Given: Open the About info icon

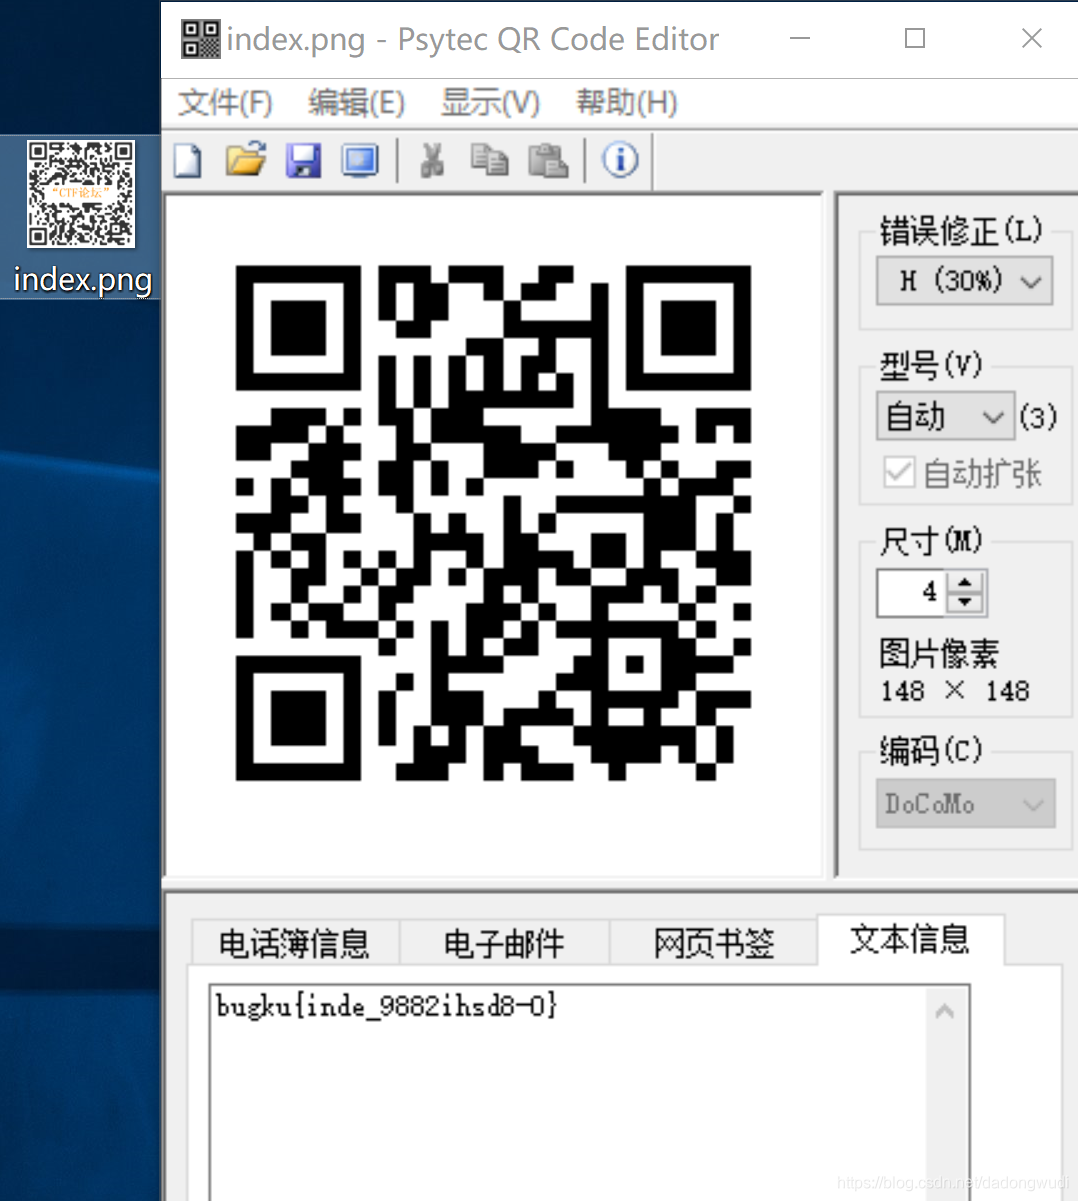Looking at the screenshot, I should click(x=620, y=160).
